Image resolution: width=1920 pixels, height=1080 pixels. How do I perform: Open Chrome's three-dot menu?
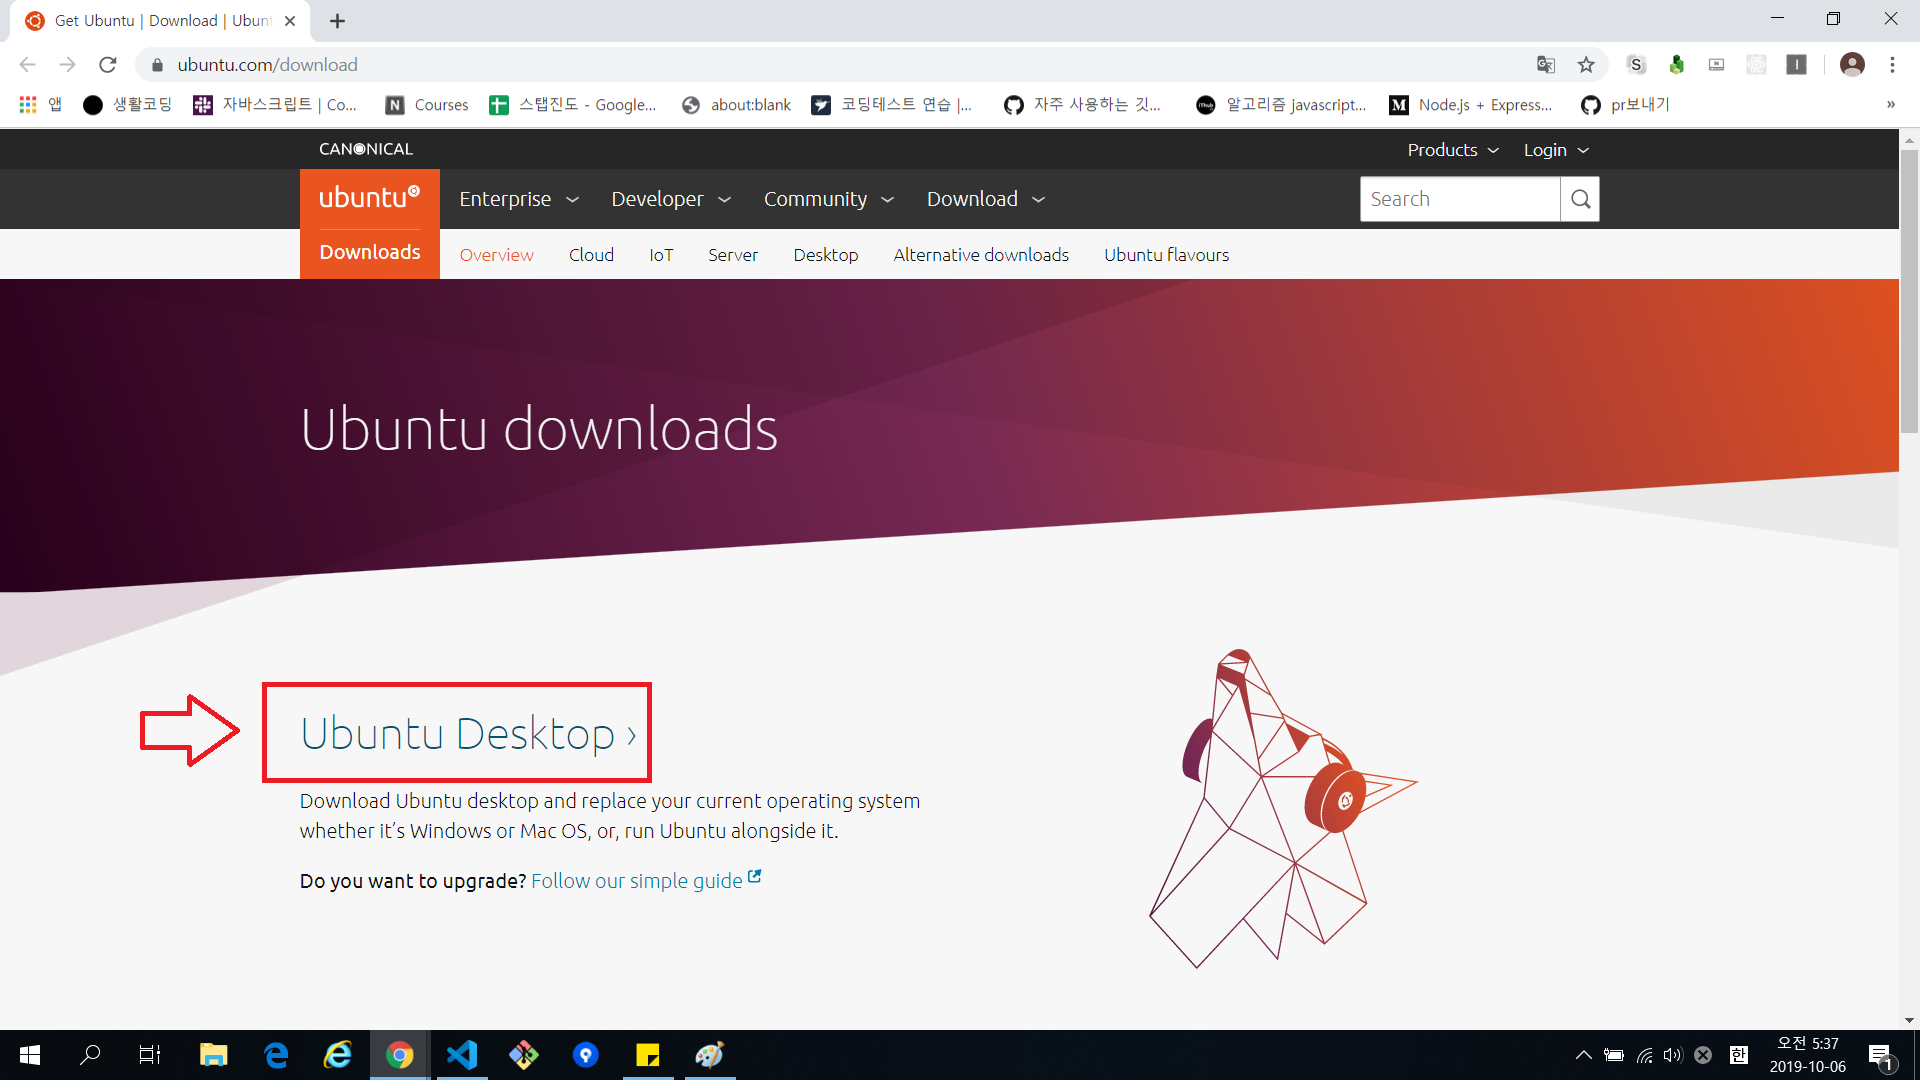coord(1892,65)
